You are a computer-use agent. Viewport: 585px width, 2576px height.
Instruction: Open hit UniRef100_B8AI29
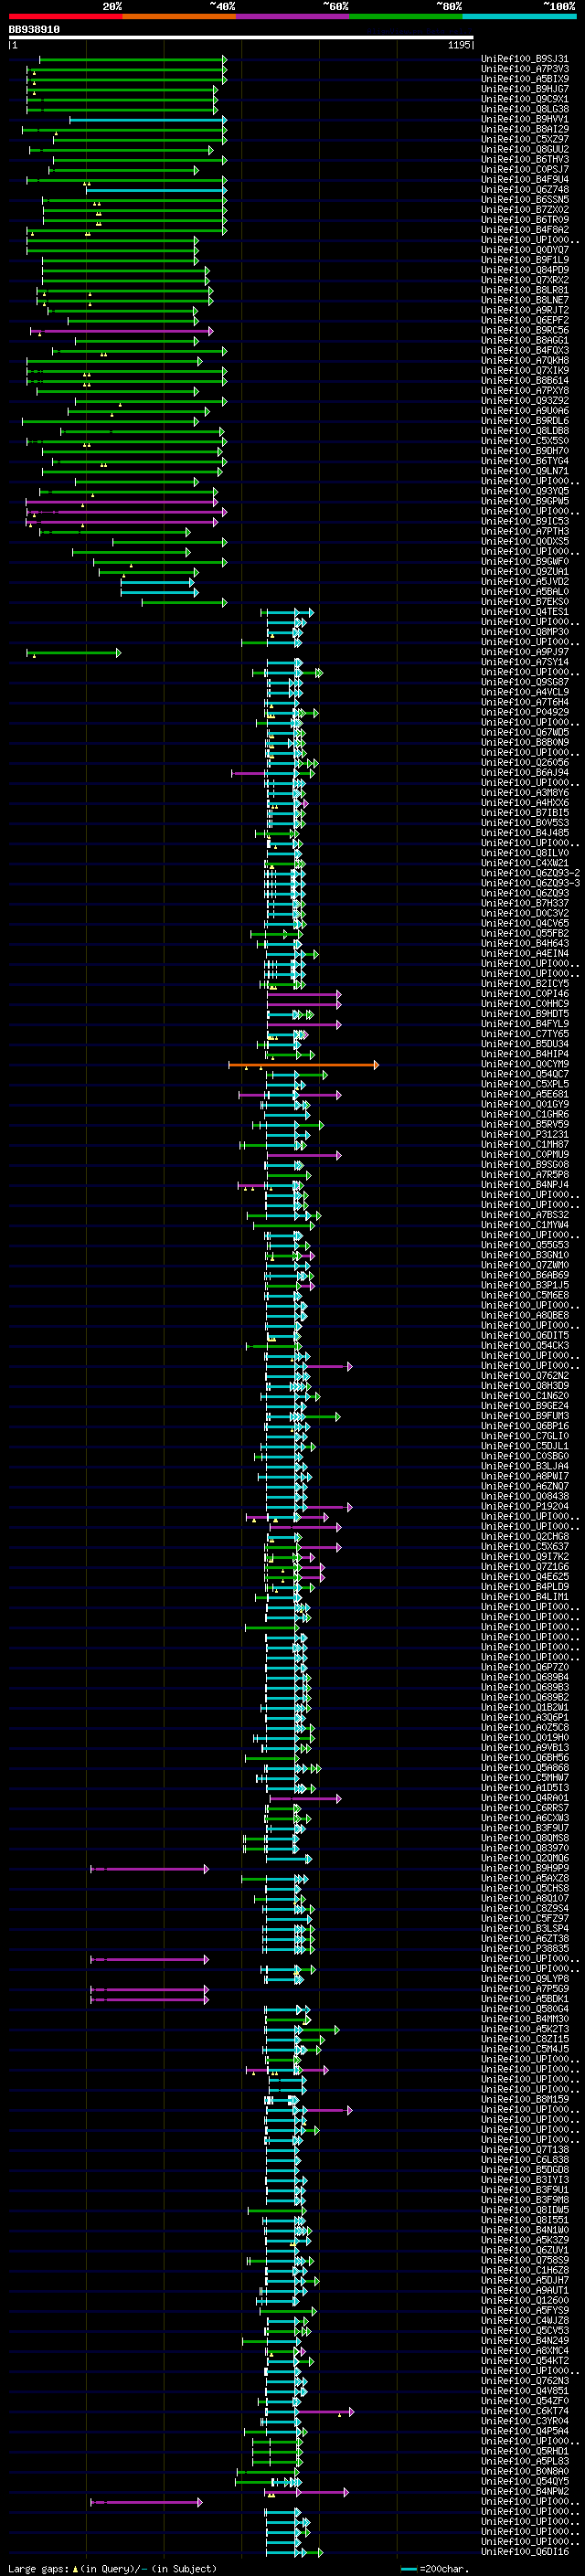[x=525, y=129]
